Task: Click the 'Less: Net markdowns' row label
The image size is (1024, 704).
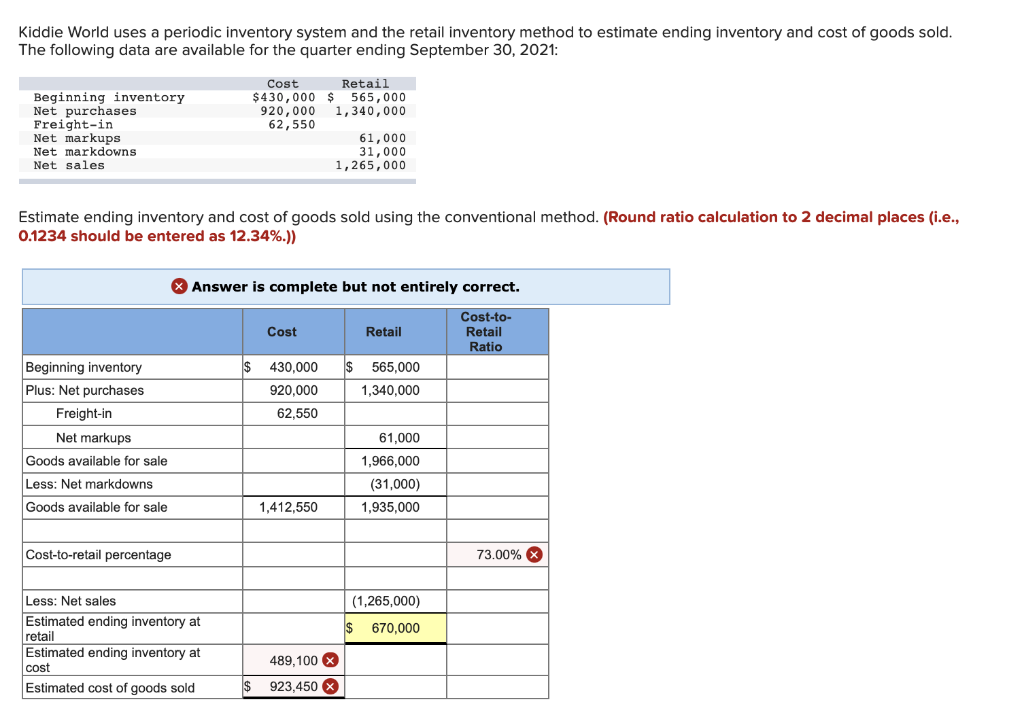Action: (89, 484)
